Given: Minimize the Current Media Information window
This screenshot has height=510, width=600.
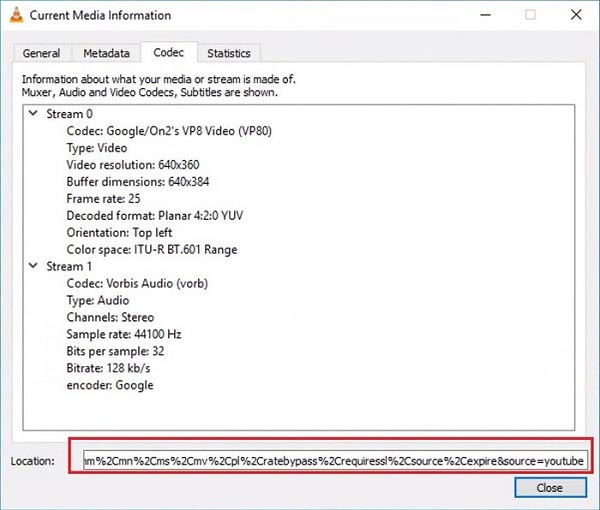Looking at the screenshot, I should click(485, 15).
